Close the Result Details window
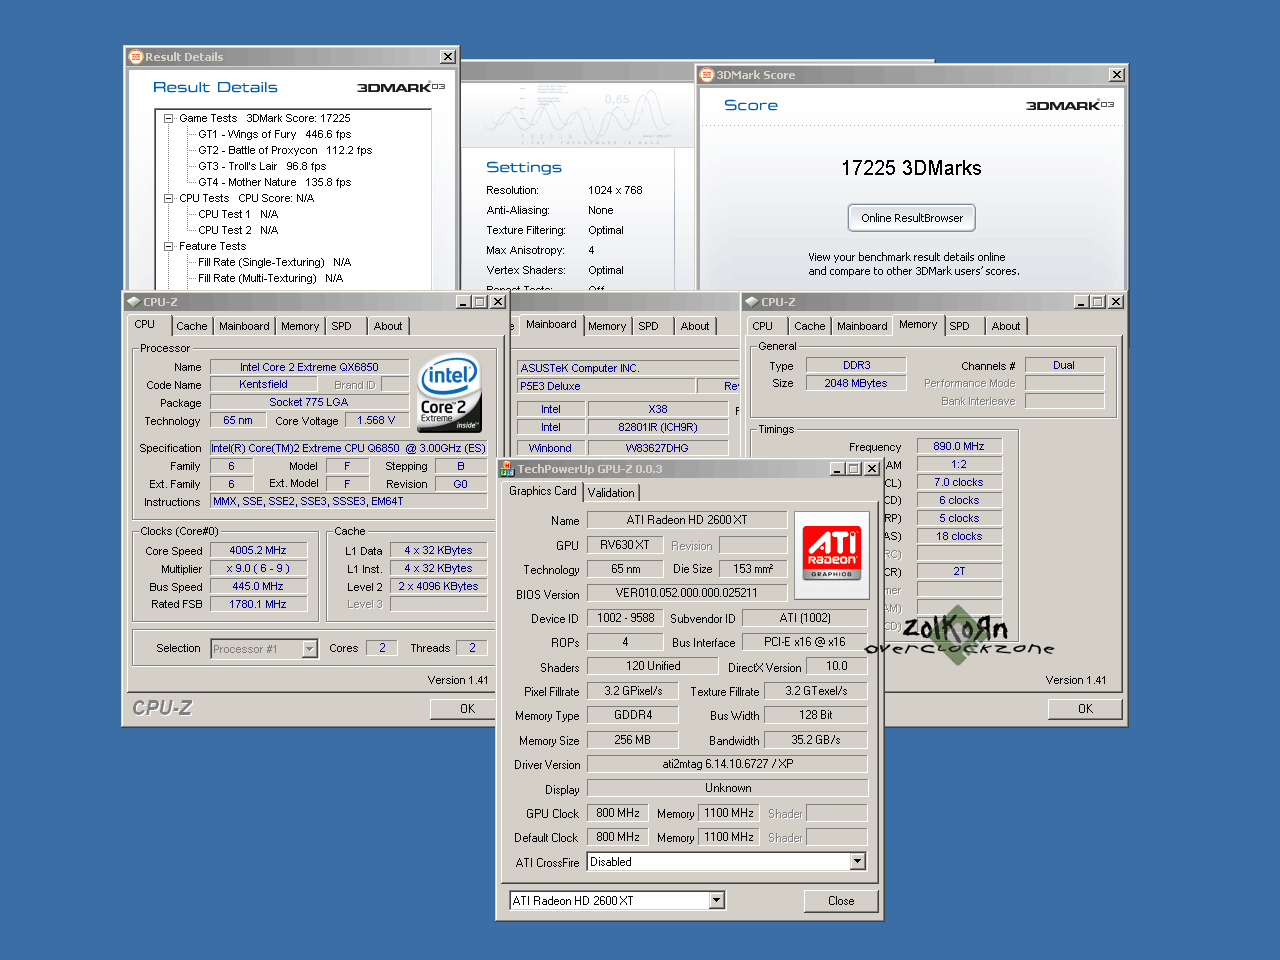This screenshot has width=1280, height=960. tap(448, 57)
